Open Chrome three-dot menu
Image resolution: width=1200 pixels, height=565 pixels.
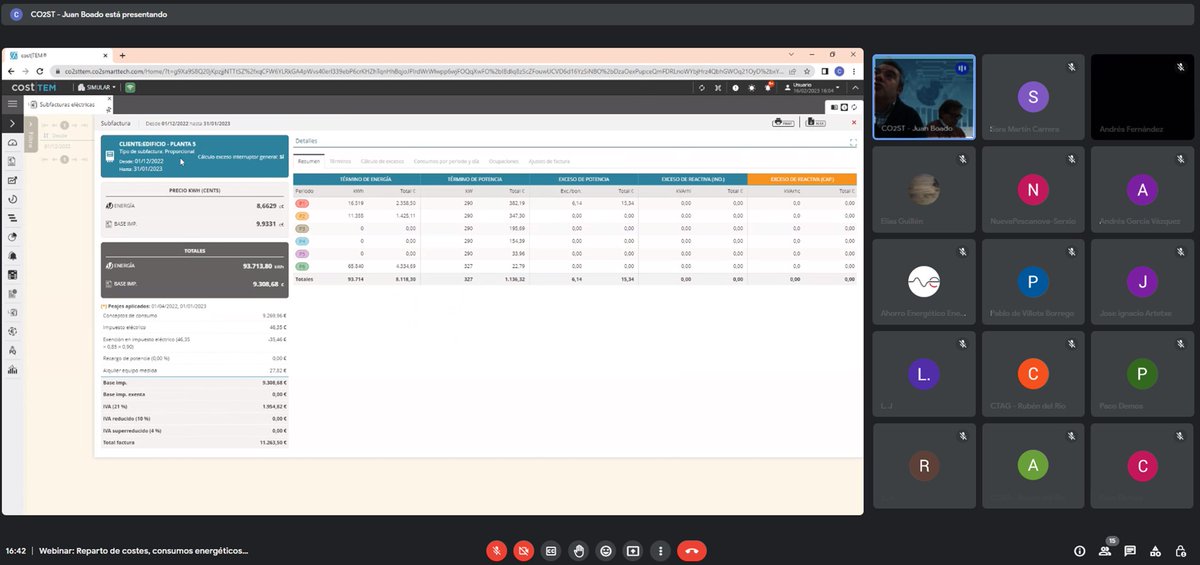[x=853, y=71]
